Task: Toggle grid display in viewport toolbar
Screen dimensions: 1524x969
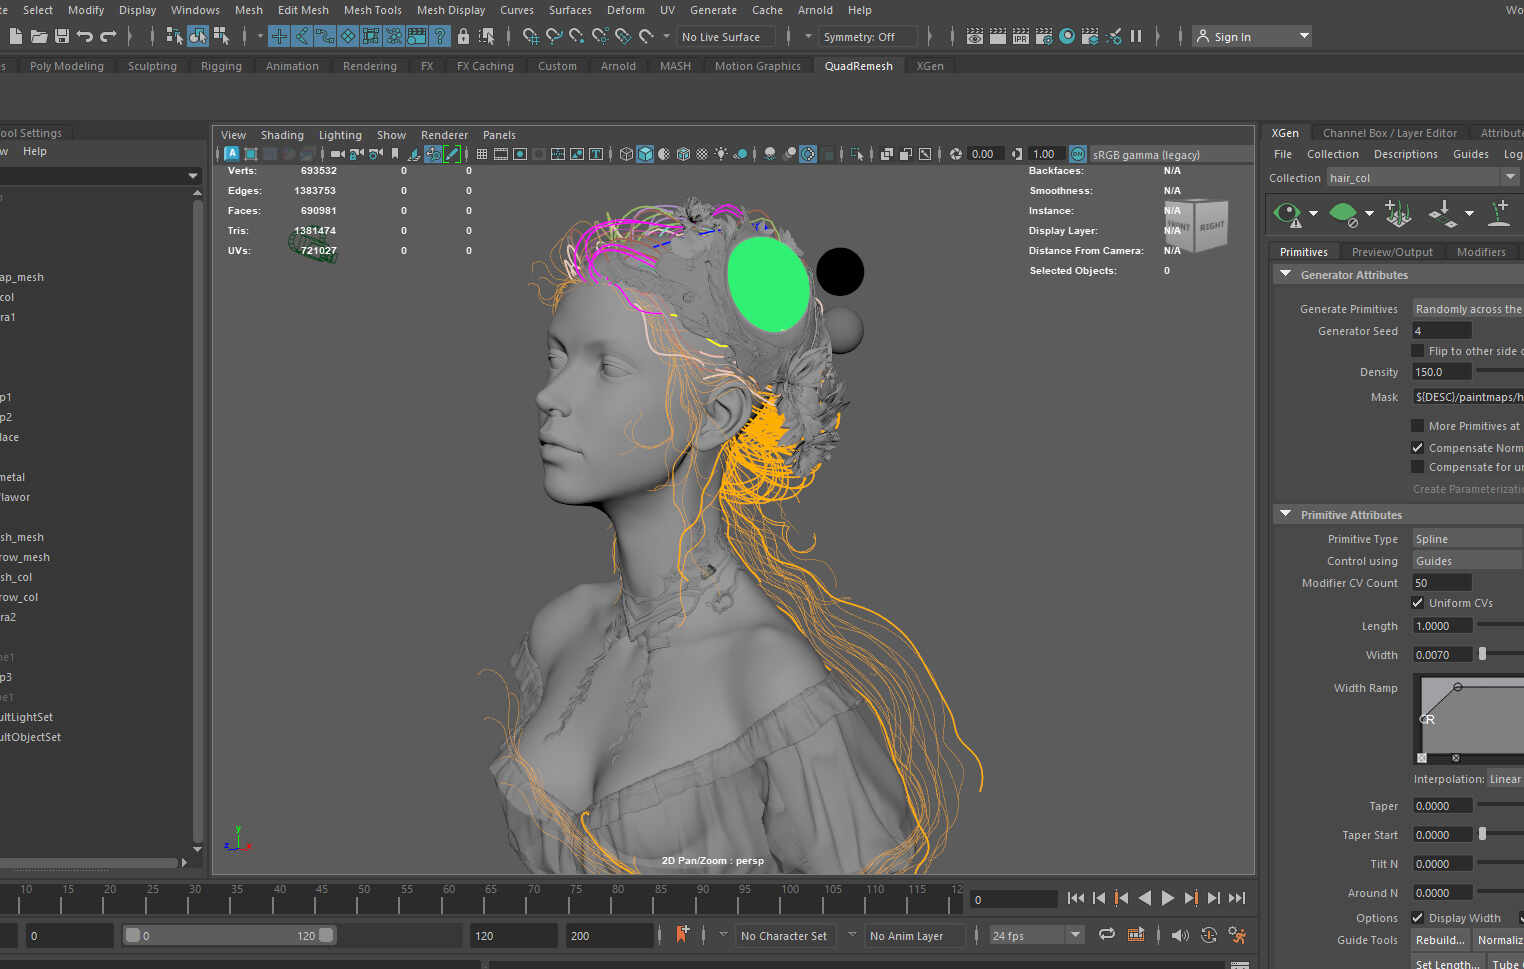Action: pyautogui.click(x=482, y=154)
